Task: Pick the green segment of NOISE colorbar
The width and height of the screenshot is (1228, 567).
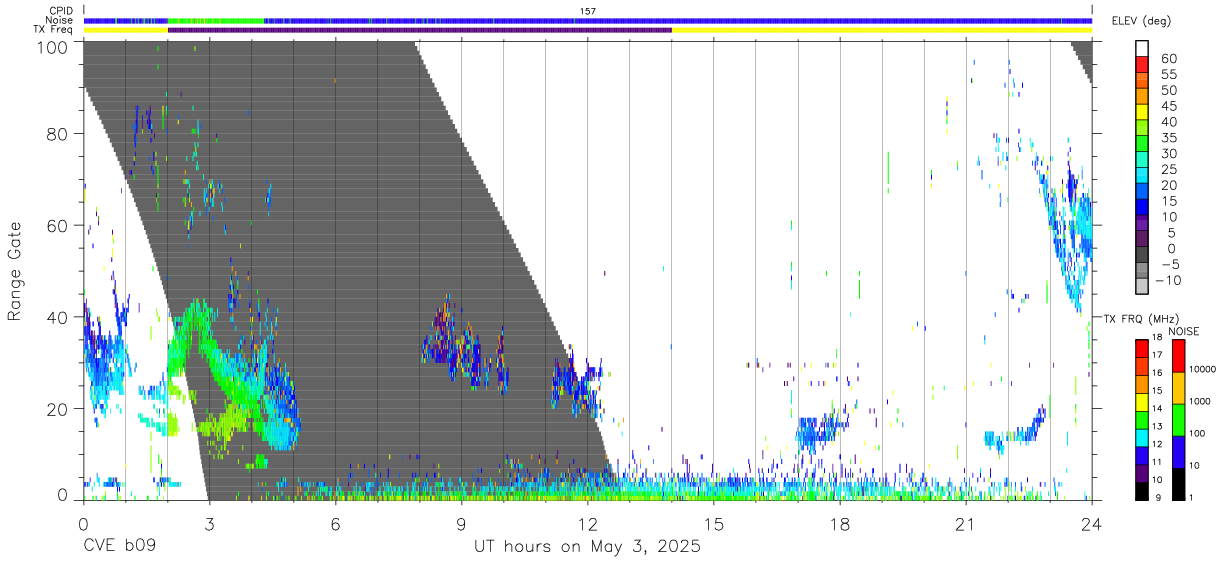Action: 1177,418
